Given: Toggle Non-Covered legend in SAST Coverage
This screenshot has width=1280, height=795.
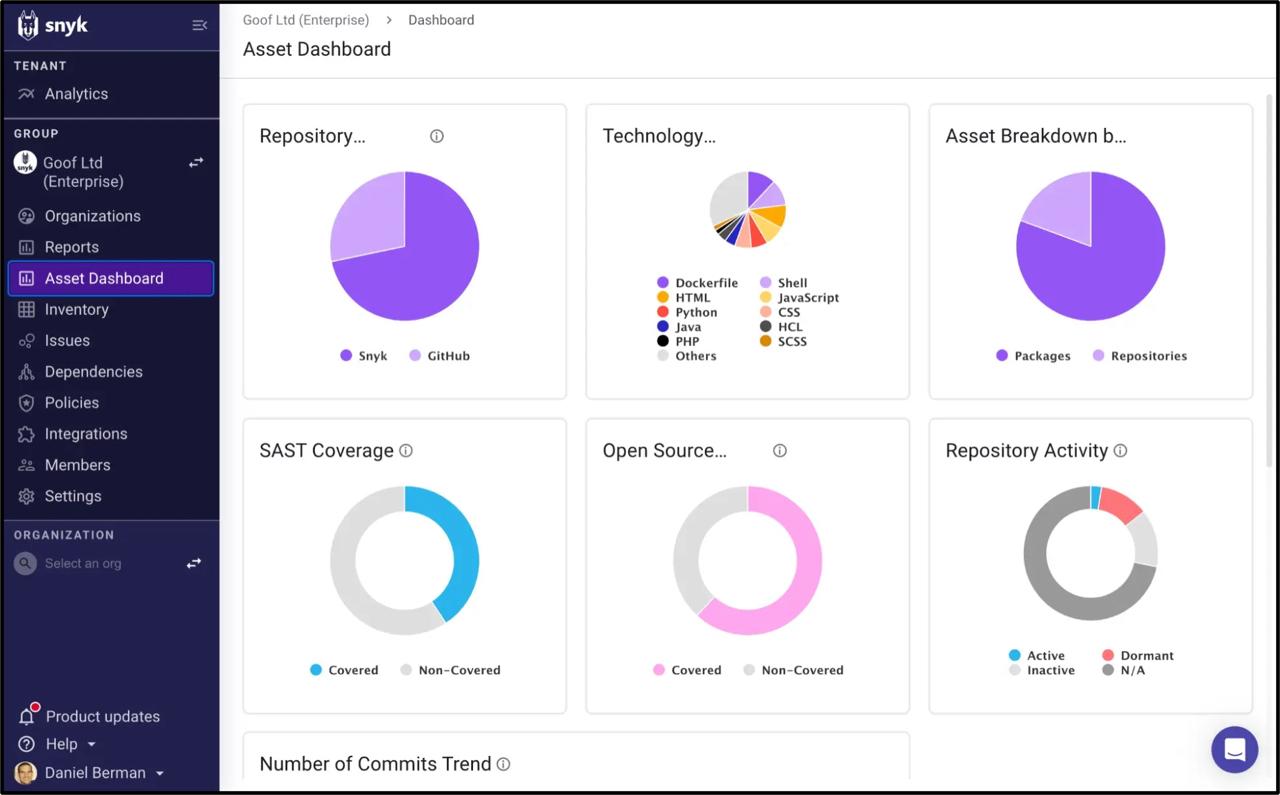Looking at the screenshot, I should 451,670.
